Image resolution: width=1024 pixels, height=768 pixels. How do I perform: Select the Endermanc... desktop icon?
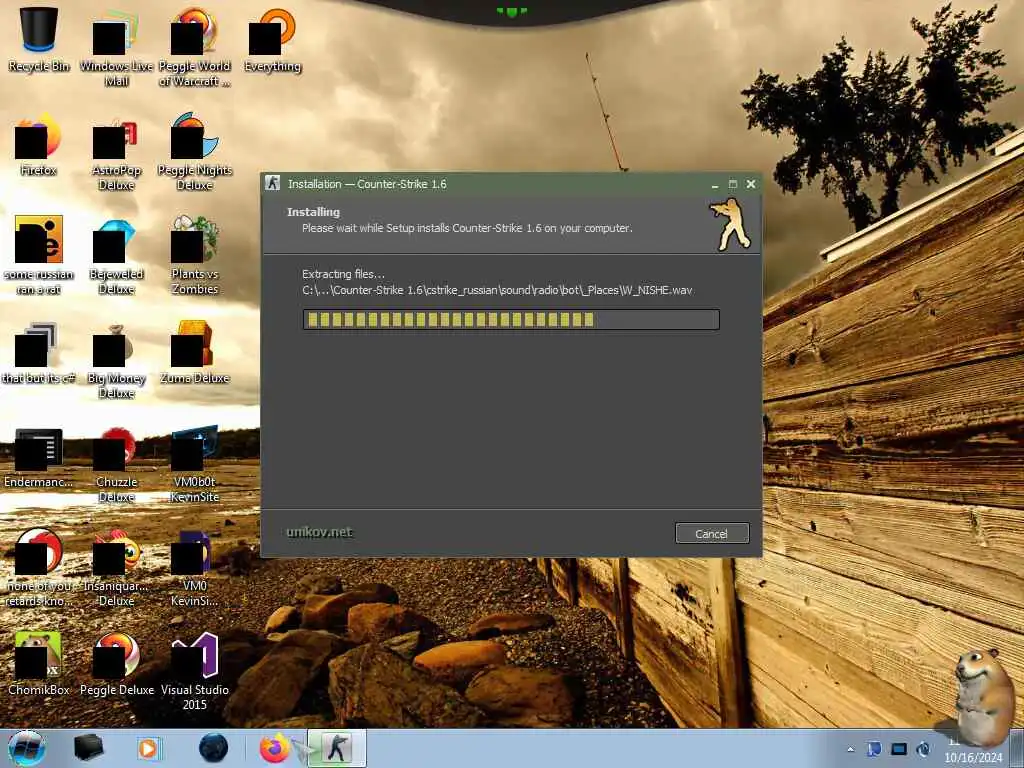(x=39, y=457)
